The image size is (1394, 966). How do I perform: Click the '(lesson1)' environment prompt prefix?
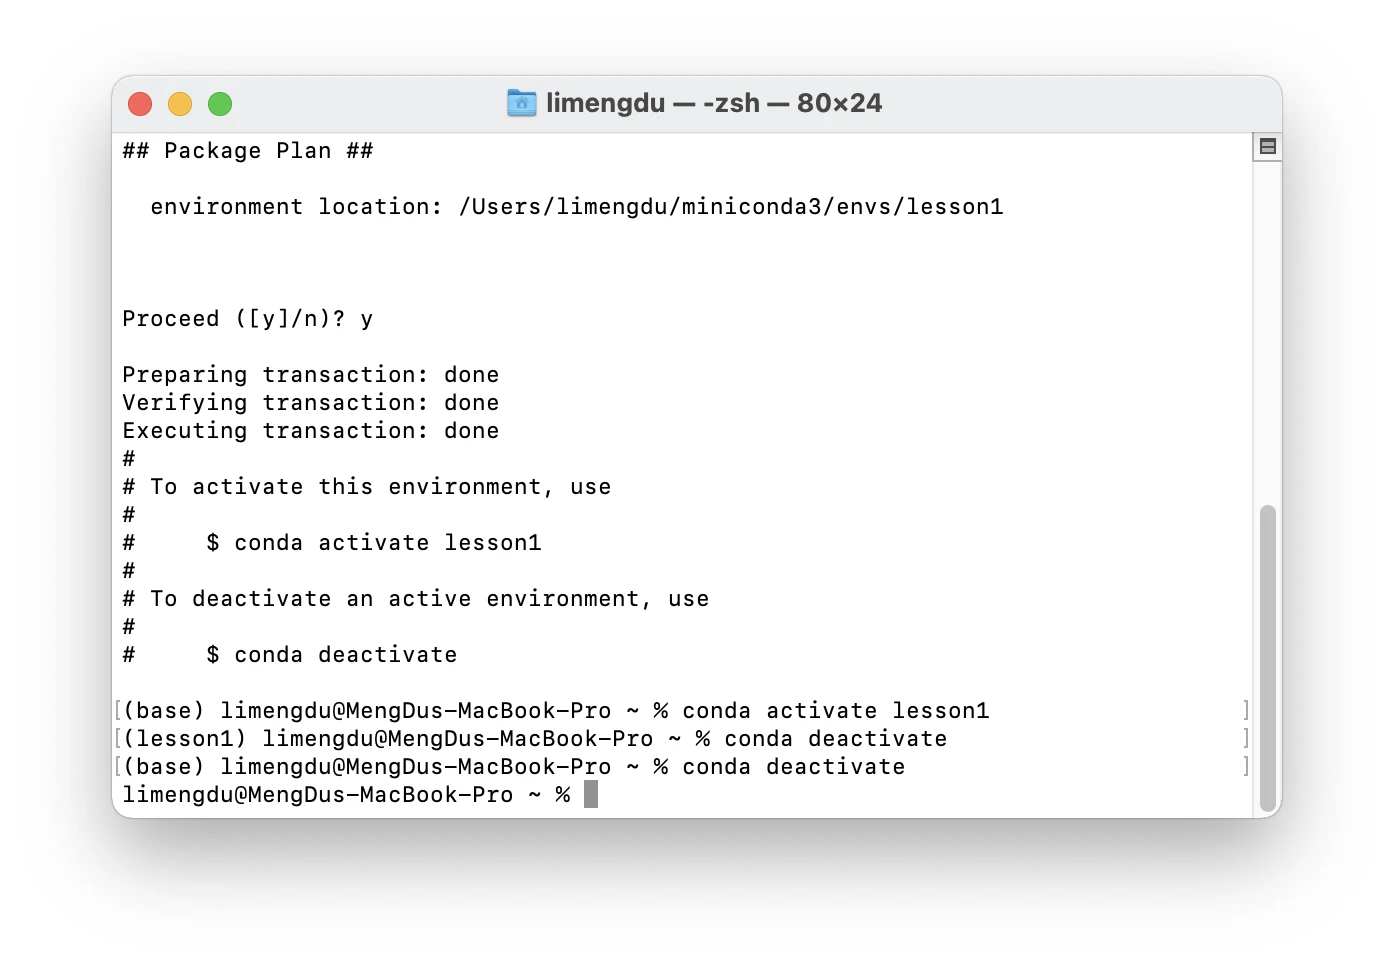tap(184, 739)
